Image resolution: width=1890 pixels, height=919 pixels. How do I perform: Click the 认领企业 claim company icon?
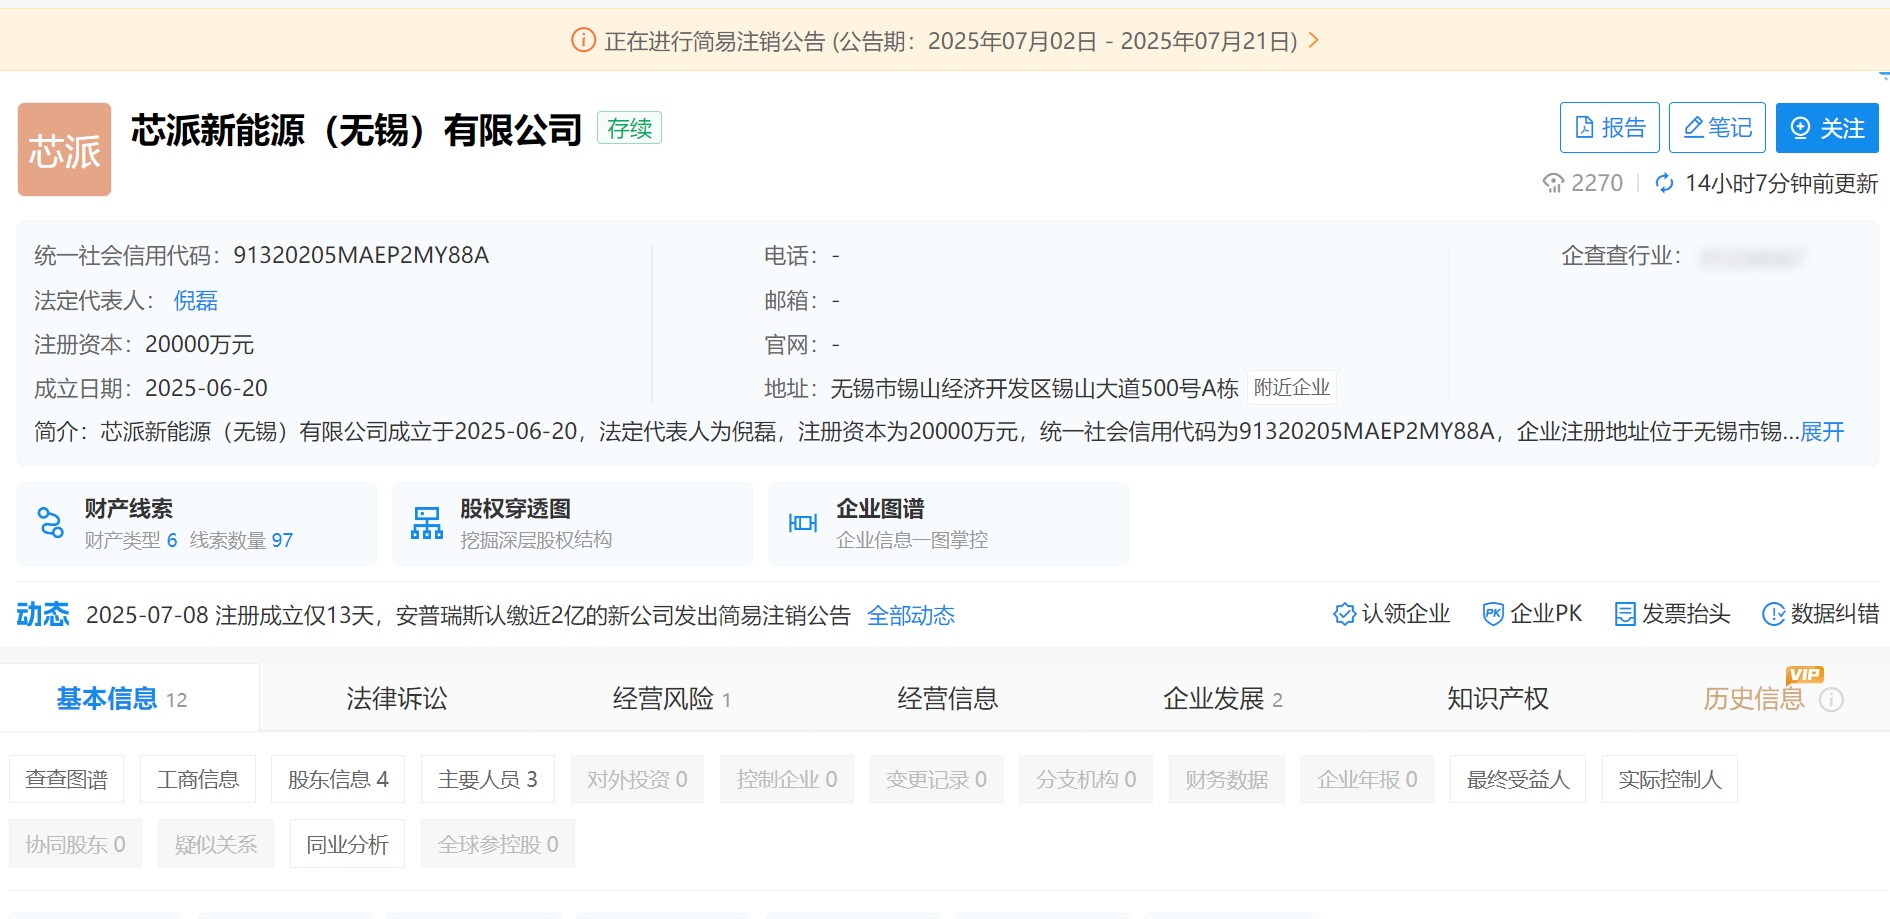pyautogui.click(x=1344, y=614)
